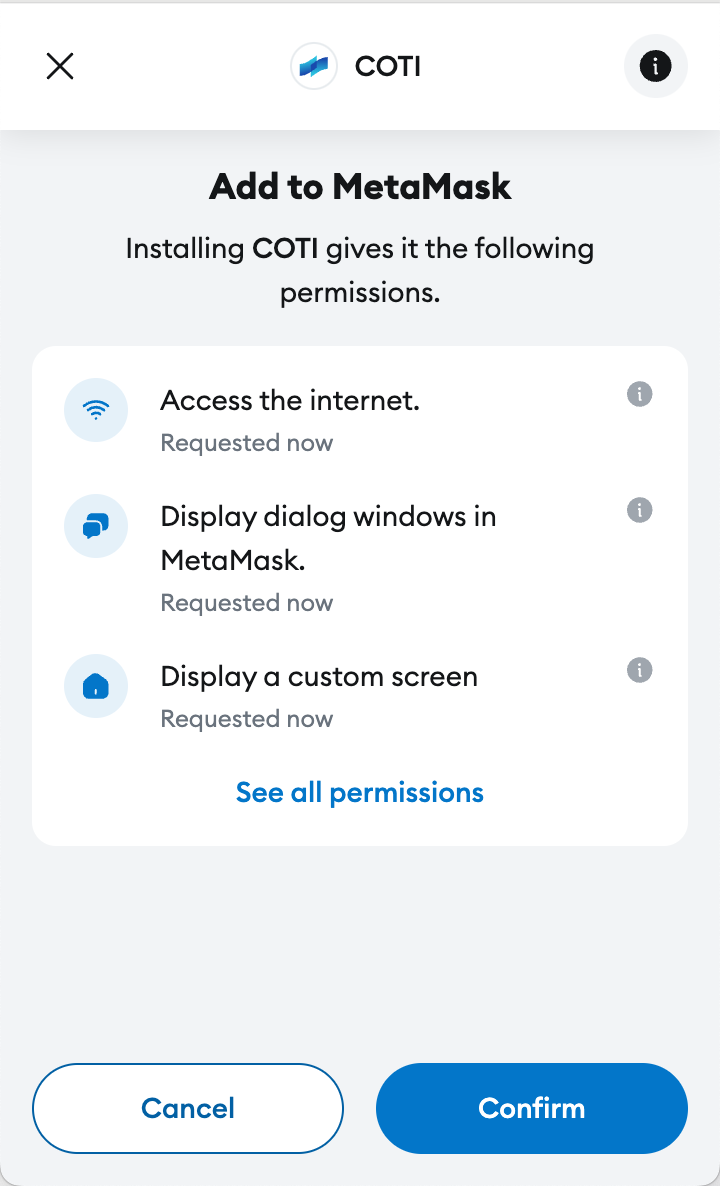Show info for Display a custom screen permission
Viewport: 720px width, 1186px height.
click(x=640, y=670)
